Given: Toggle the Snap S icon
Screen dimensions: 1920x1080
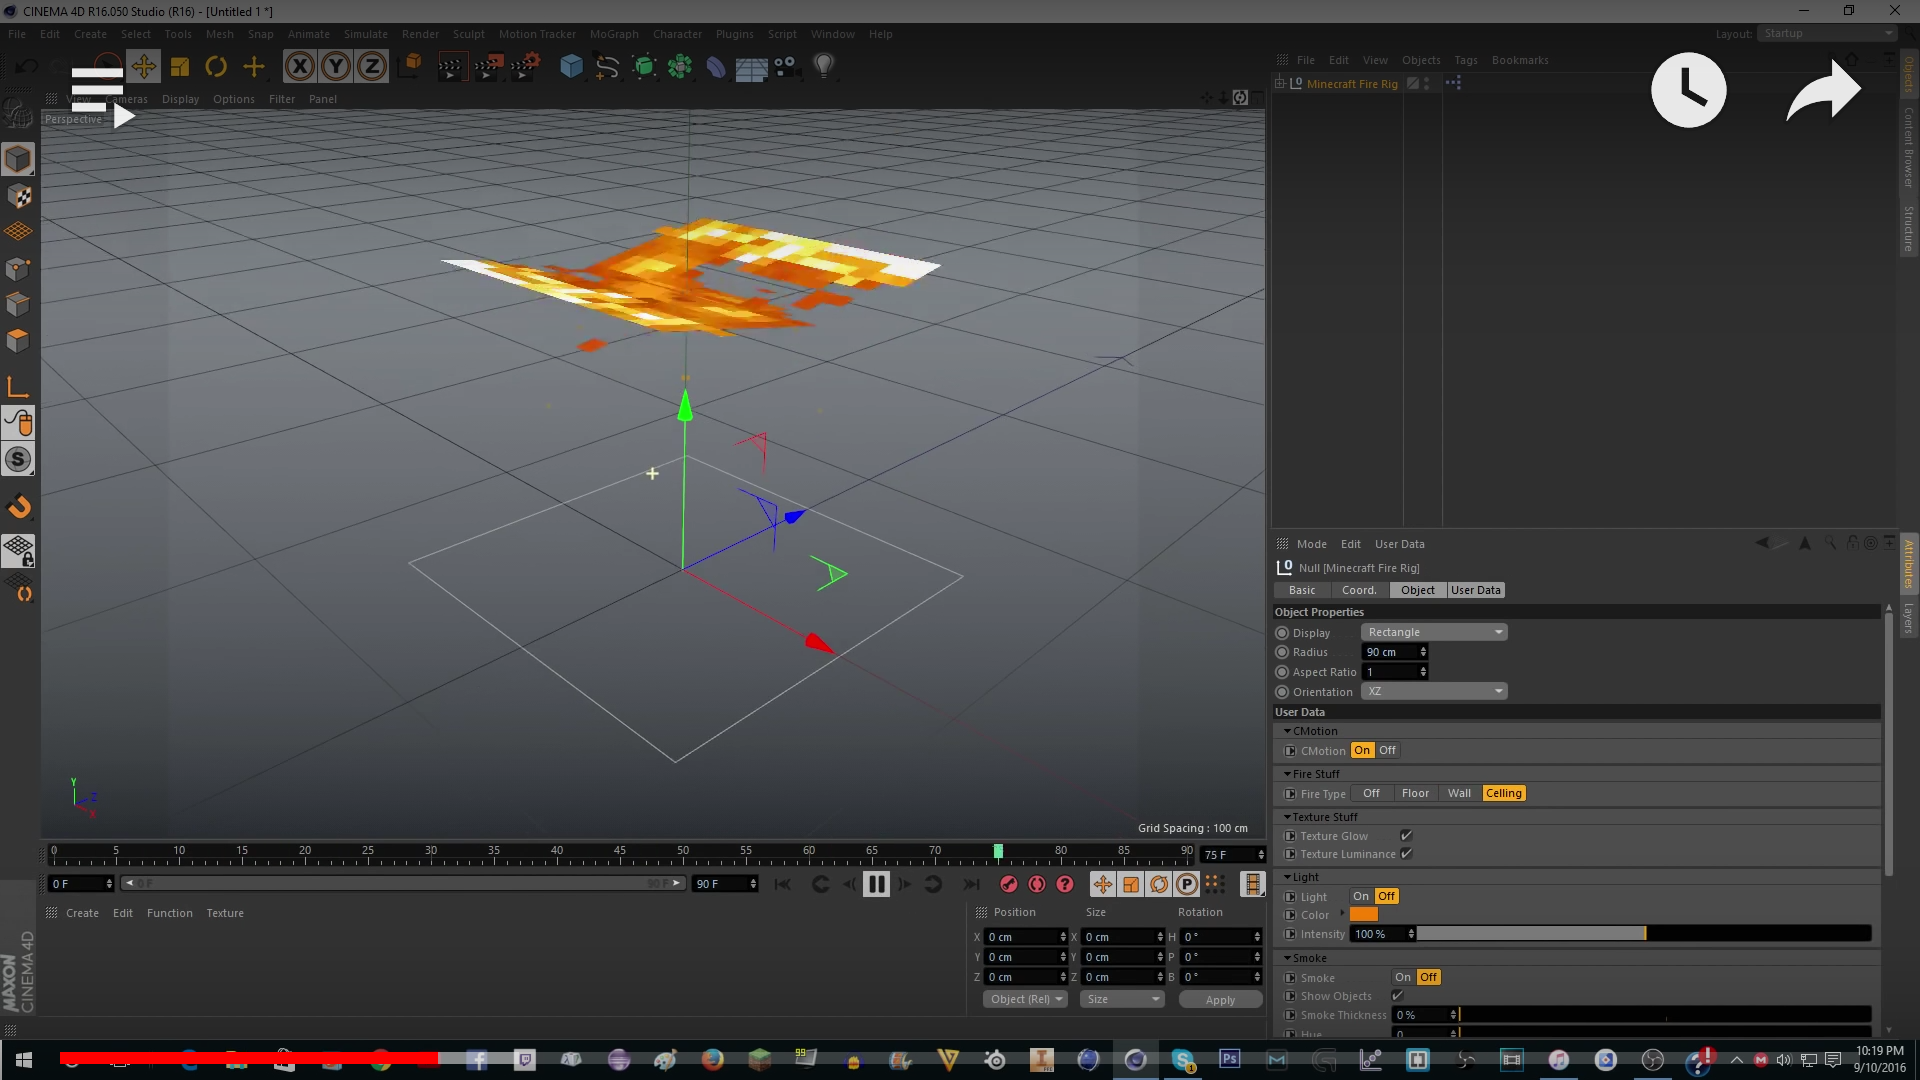Looking at the screenshot, I should pos(18,460).
